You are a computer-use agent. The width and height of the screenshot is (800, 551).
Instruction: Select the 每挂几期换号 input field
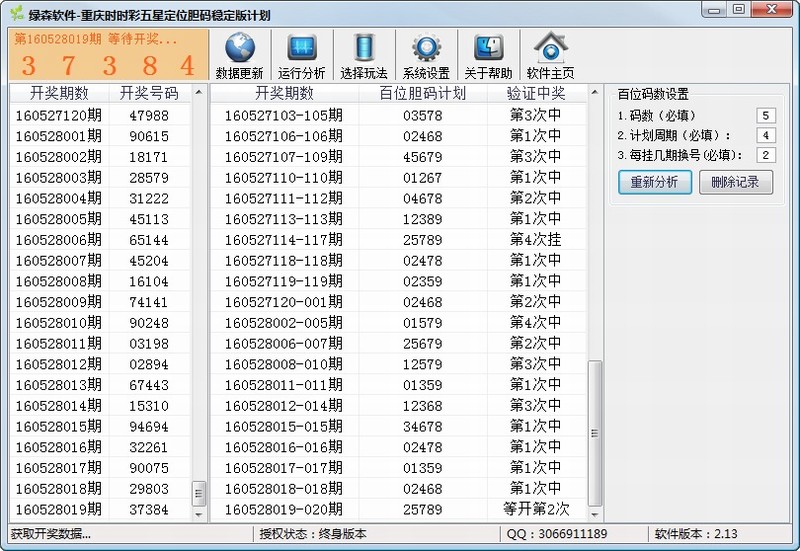point(766,155)
